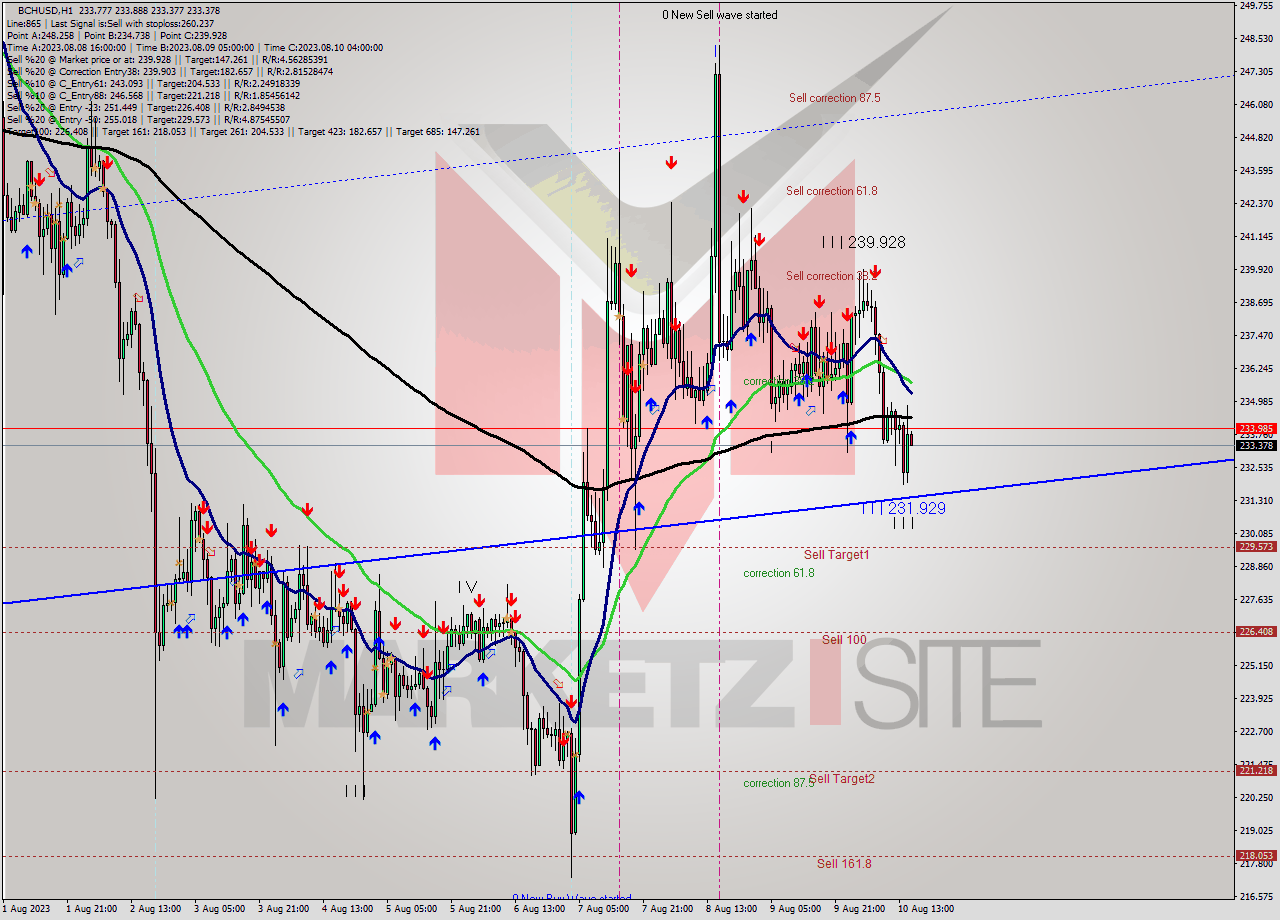Select the 'Sell 100' level label
The height and width of the screenshot is (920, 1280).
click(x=844, y=639)
